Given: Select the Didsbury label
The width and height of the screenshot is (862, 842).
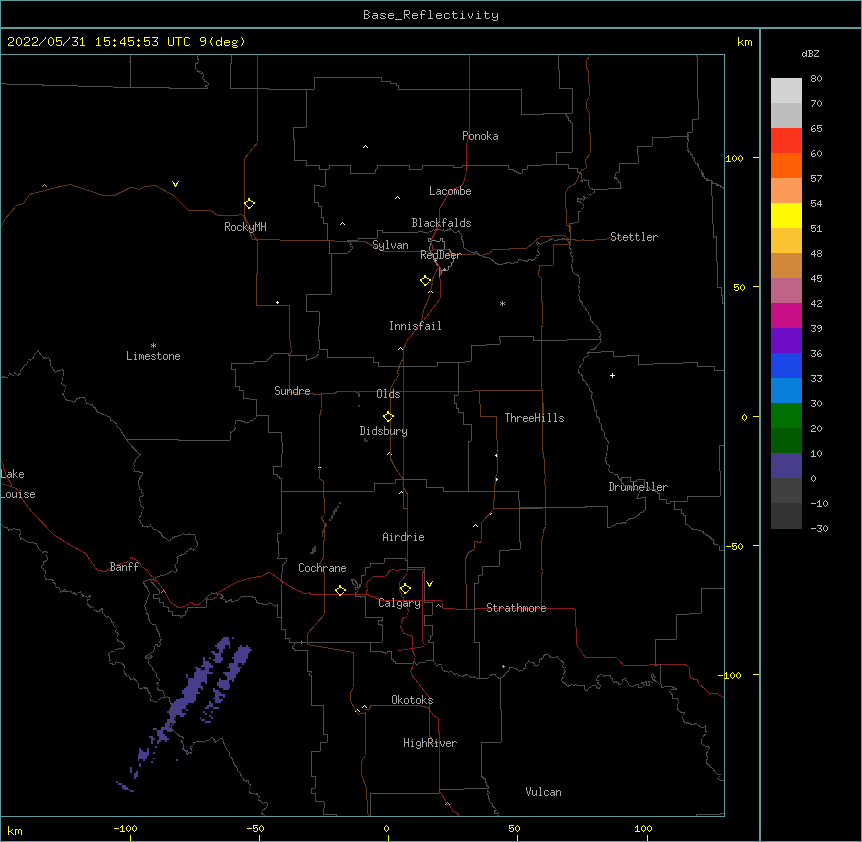Looking at the screenshot, I should point(383,431).
